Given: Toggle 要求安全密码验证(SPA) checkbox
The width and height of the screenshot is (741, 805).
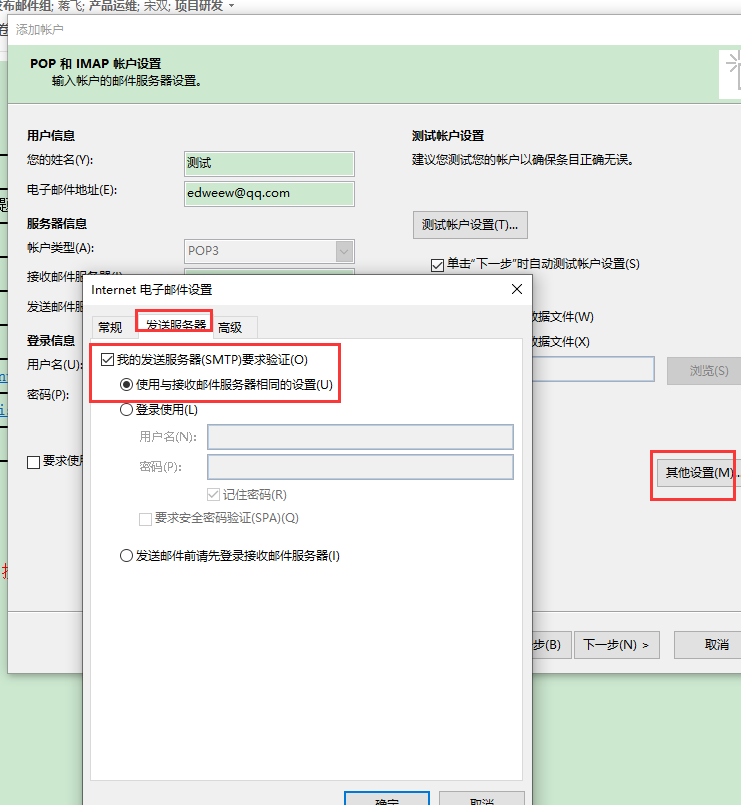Looking at the screenshot, I should click(145, 519).
